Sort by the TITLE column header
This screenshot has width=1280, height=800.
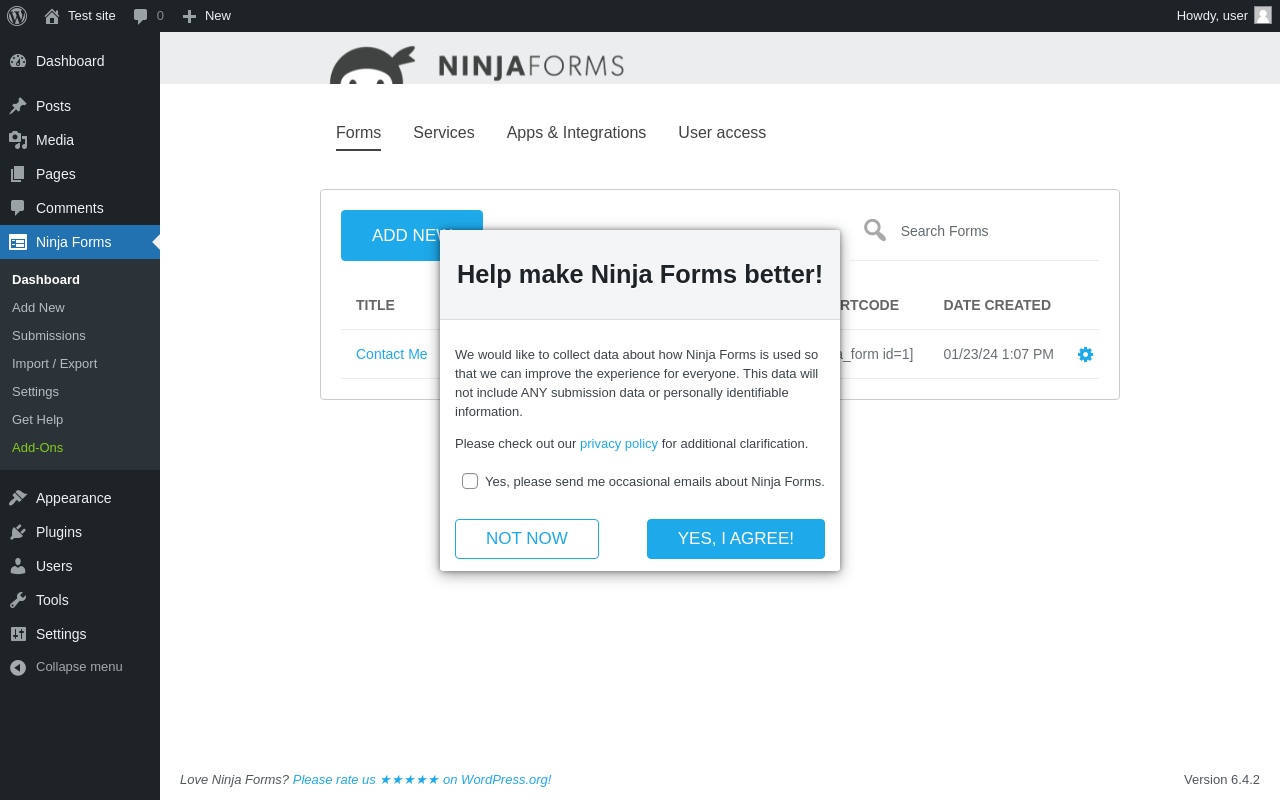(x=375, y=305)
